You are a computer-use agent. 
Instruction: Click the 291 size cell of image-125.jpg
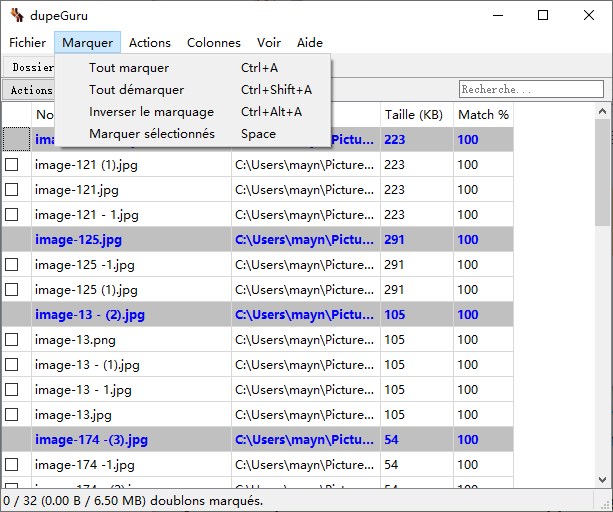tap(417, 240)
